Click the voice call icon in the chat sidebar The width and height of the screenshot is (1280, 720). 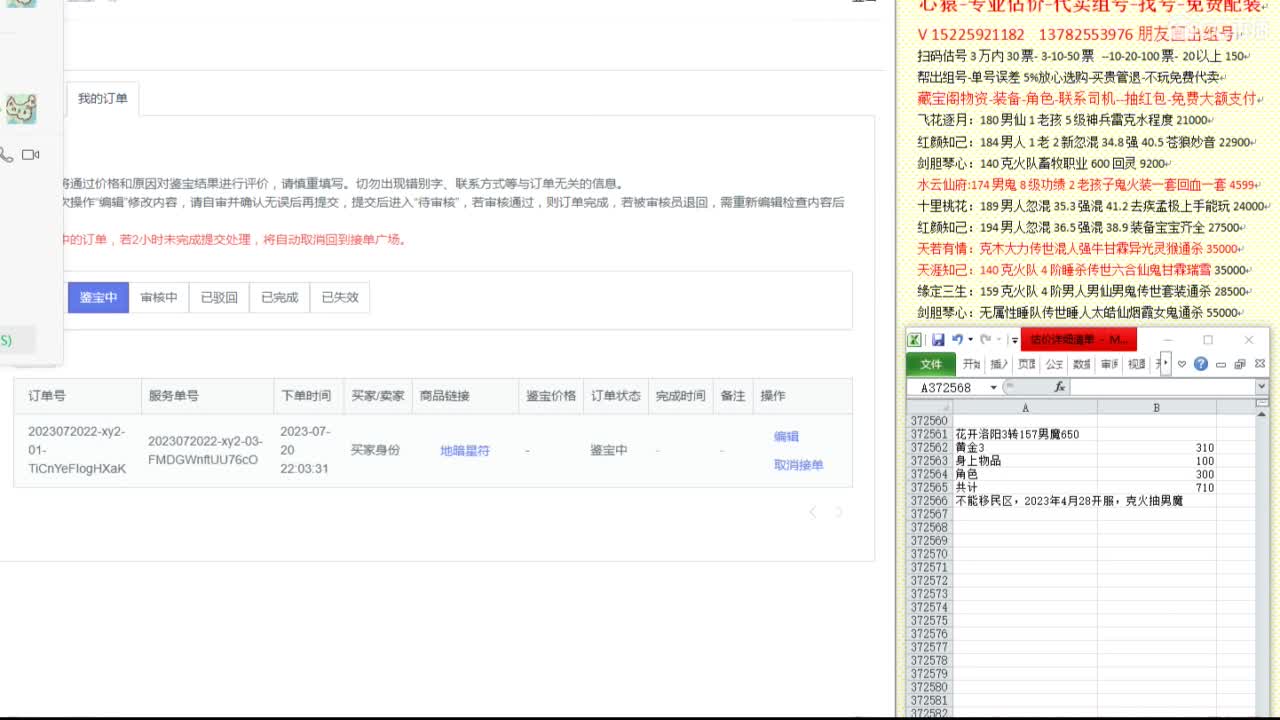coord(8,156)
